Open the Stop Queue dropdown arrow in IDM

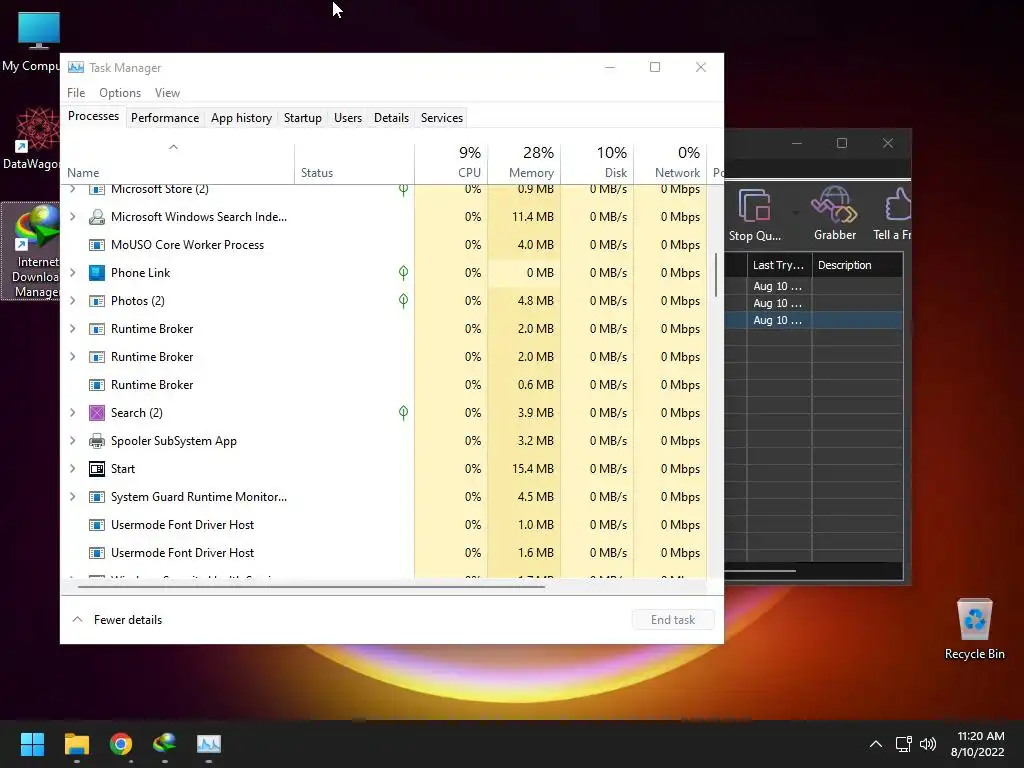tap(795, 213)
